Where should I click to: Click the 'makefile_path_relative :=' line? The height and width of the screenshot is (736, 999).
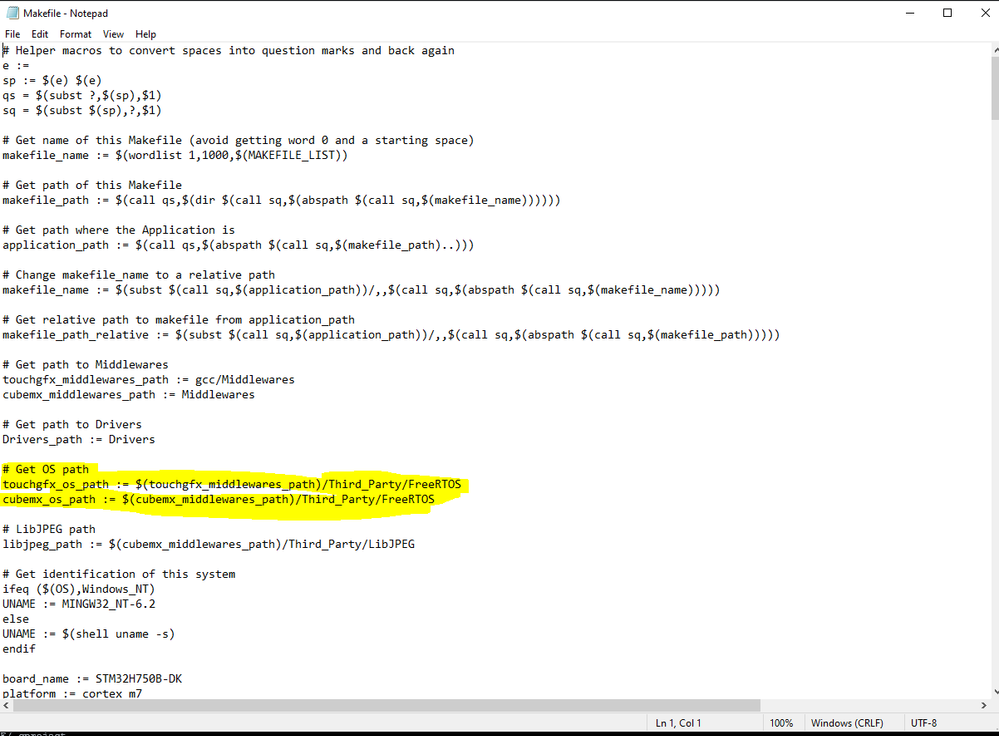pyautogui.click(x=391, y=335)
